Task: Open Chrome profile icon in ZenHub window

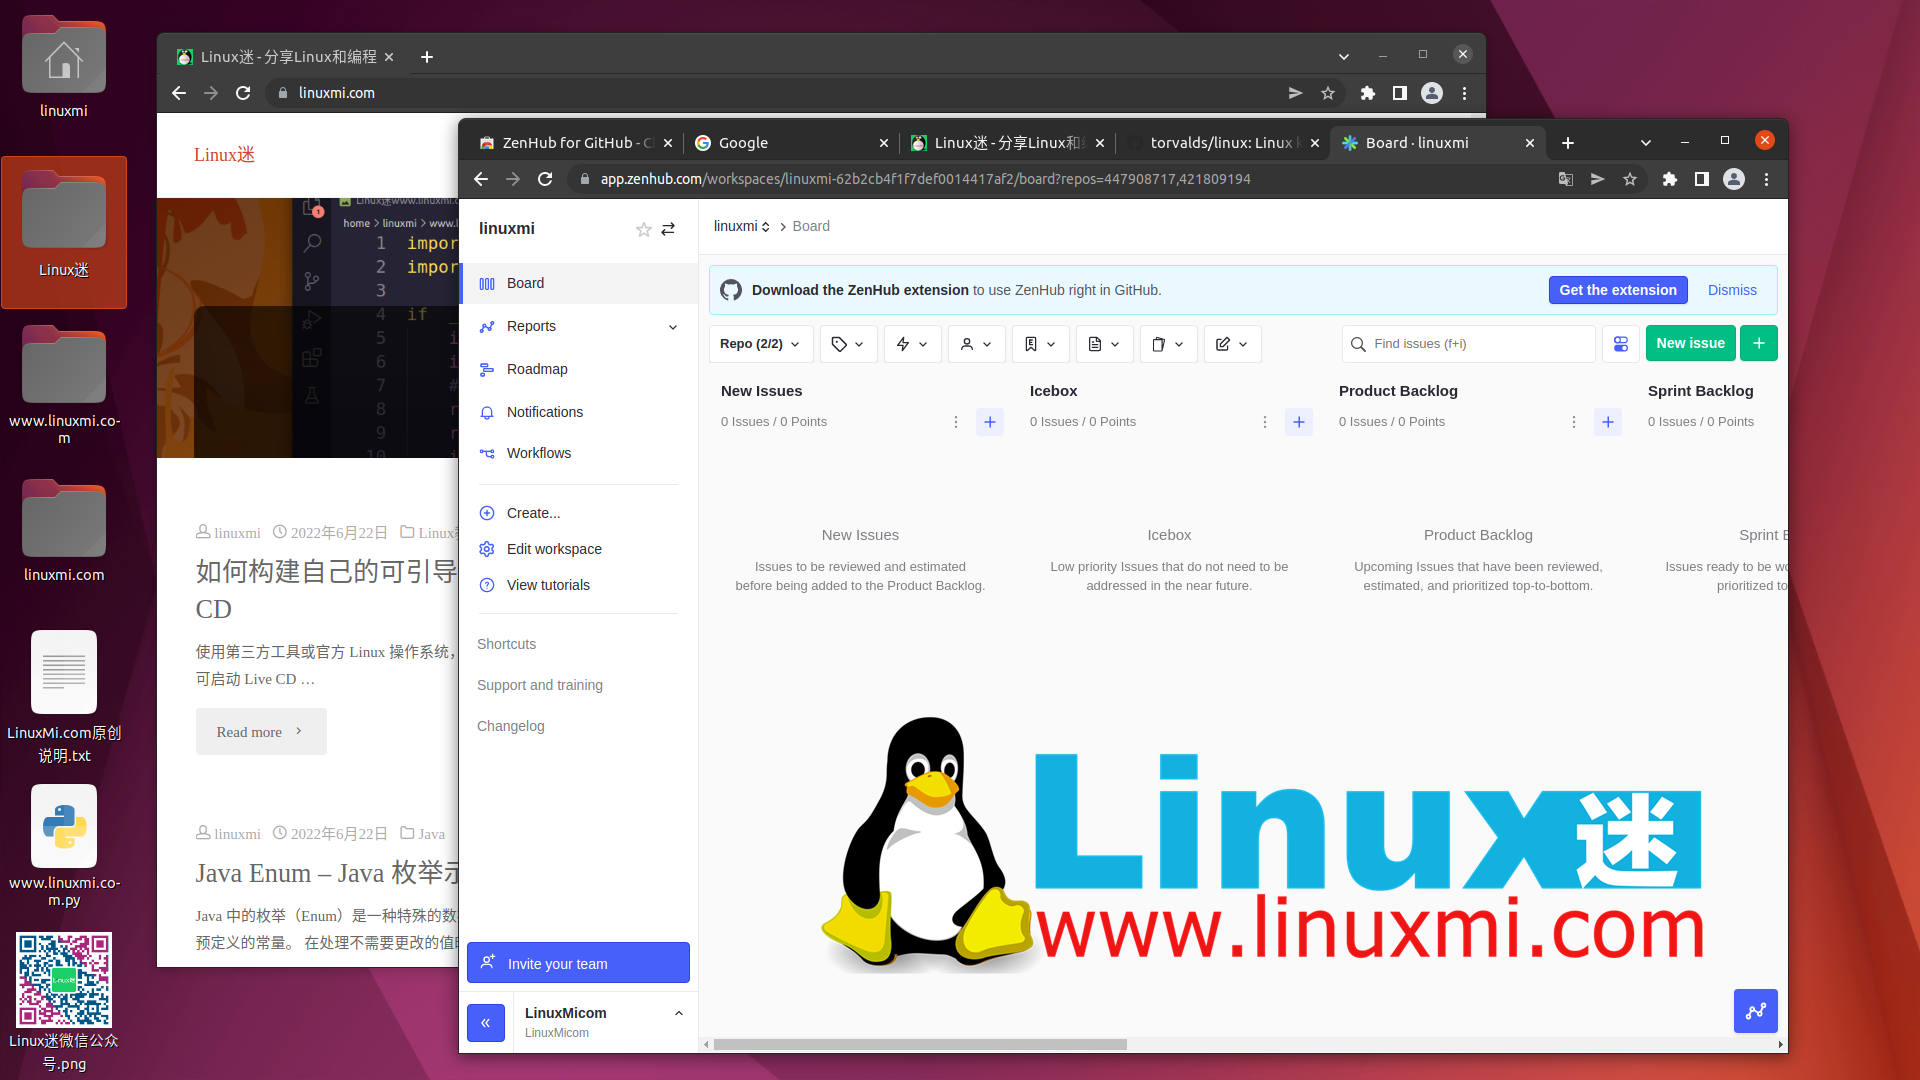Action: (x=1734, y=179)
